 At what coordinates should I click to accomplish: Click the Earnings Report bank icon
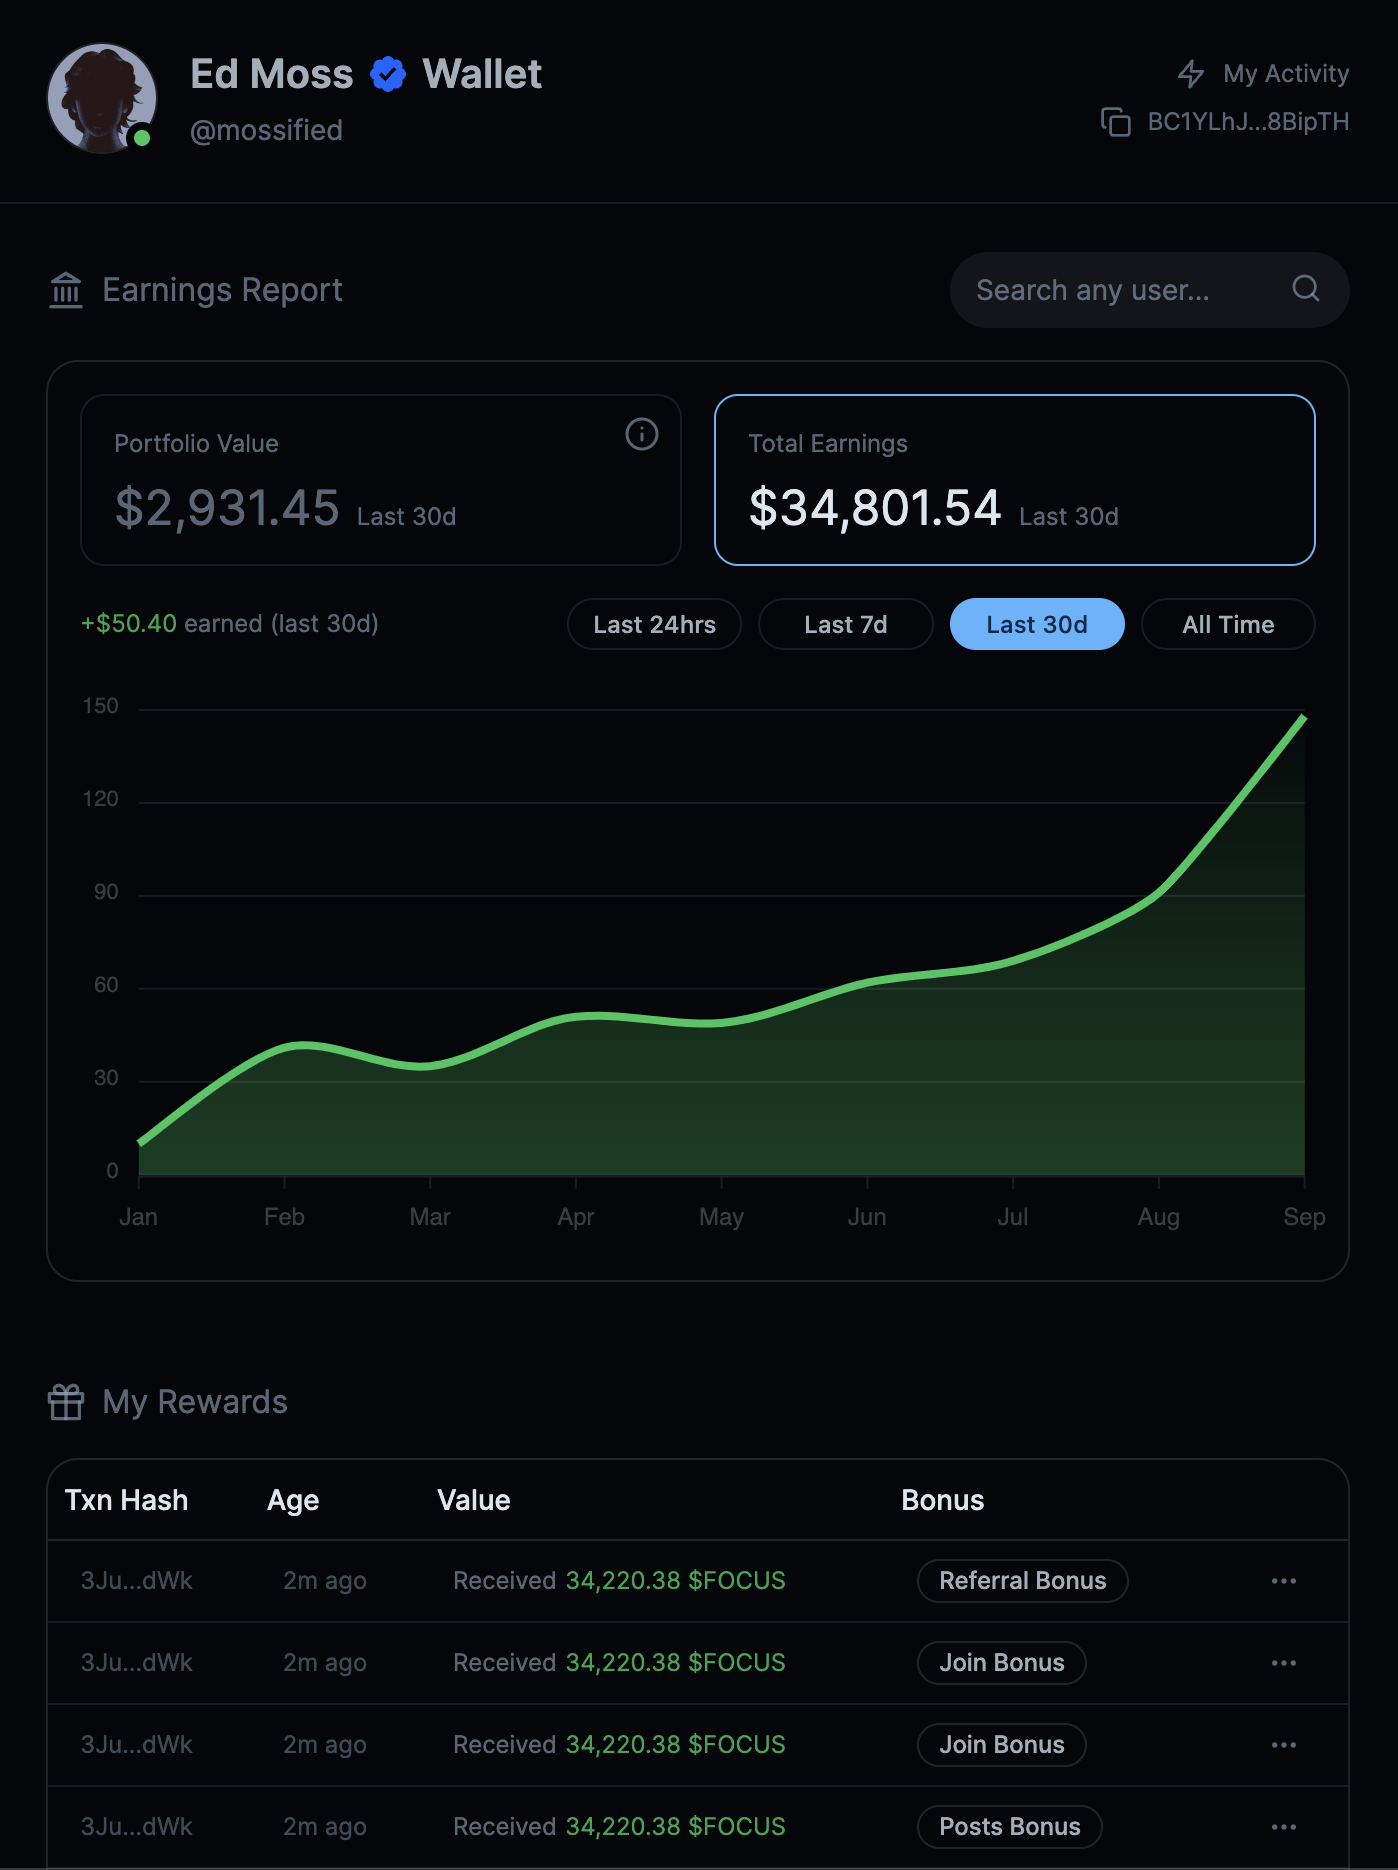coord(66,290)
